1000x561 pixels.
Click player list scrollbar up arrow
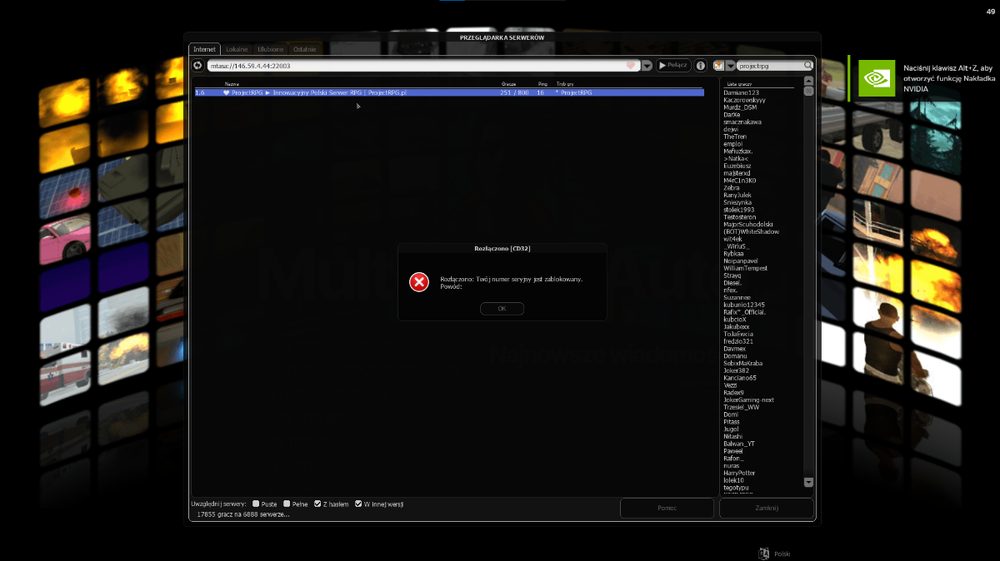pos(809,81)
